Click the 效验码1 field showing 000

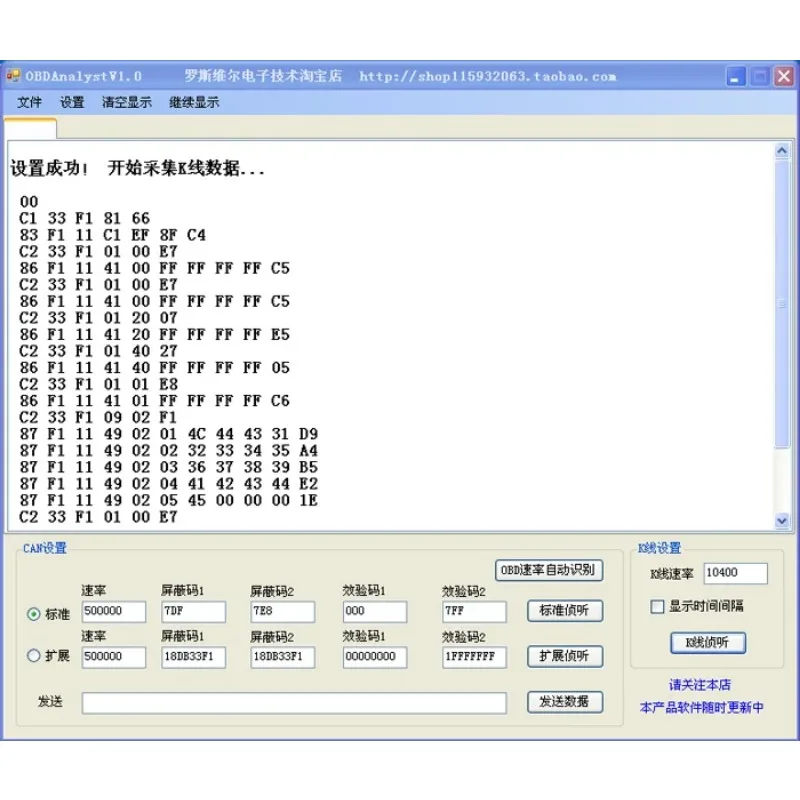375,611
